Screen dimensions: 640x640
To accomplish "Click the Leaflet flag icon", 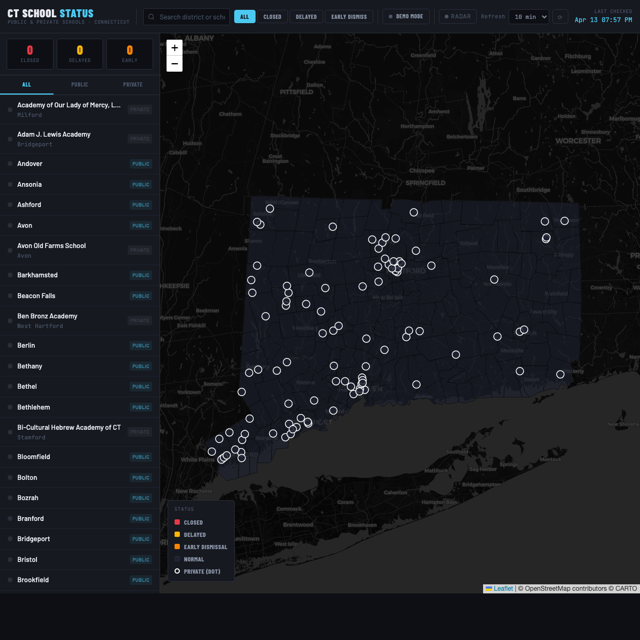I will coord(489,589).
